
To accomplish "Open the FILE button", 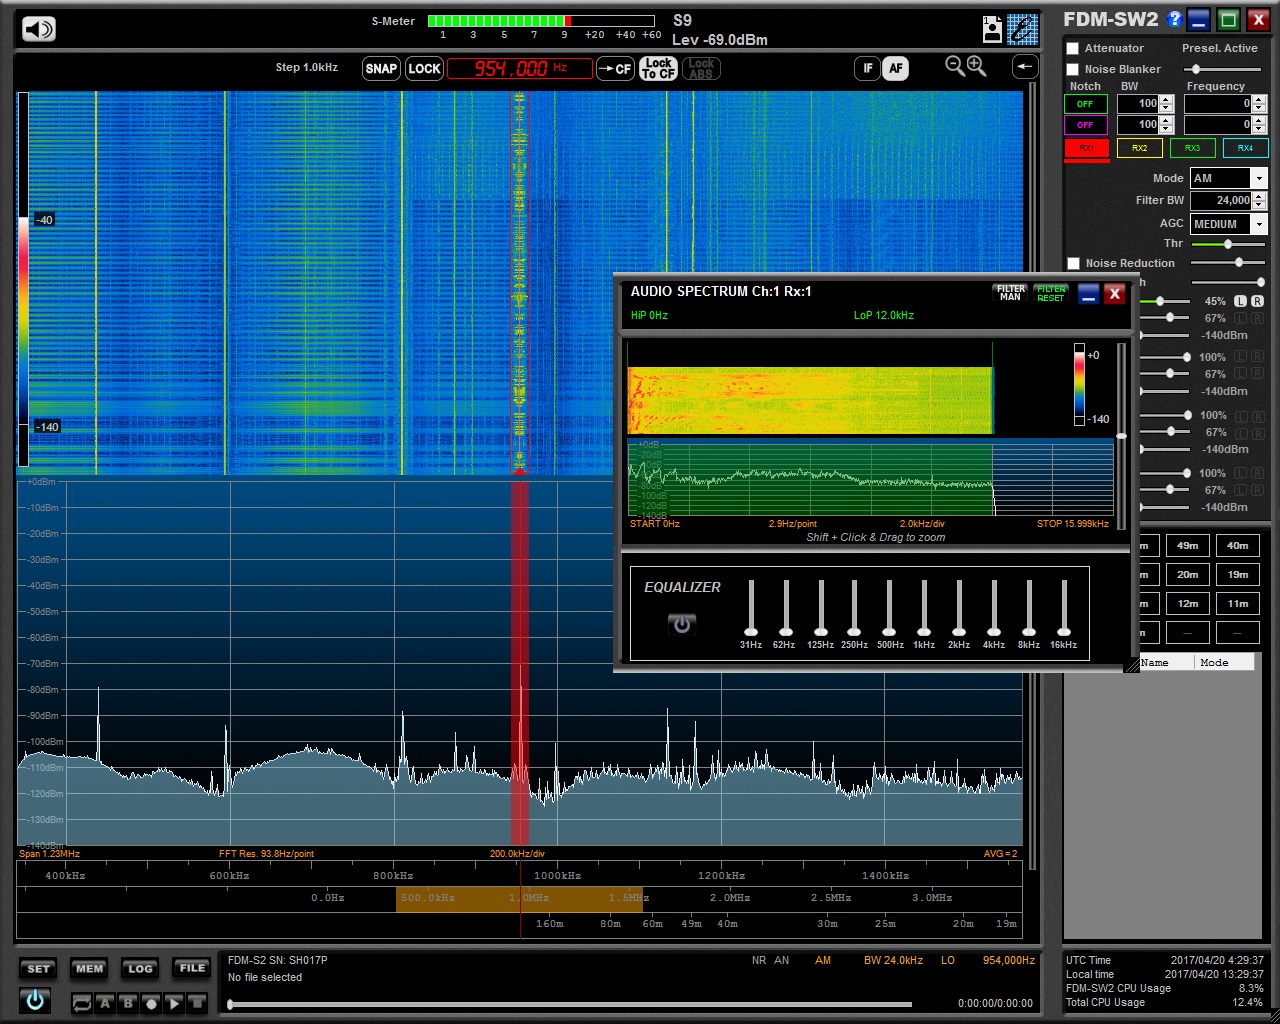I will point(191,968).
